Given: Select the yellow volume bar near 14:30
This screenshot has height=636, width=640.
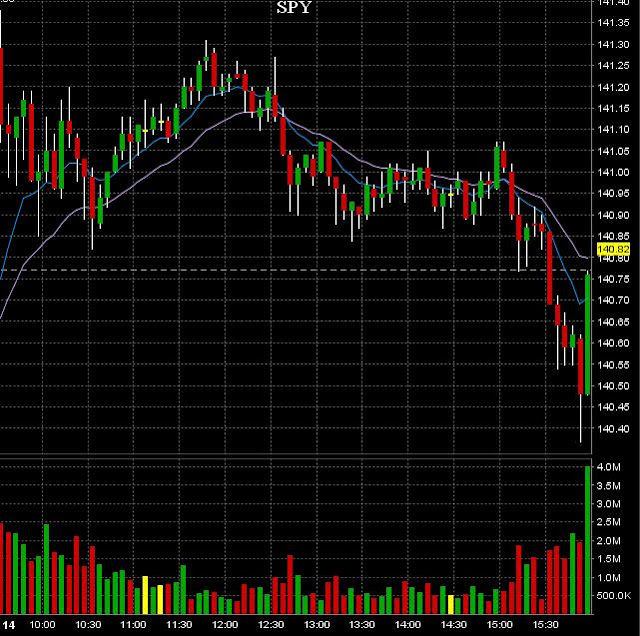Looking at the screenshot, I should pyautogui.click(x=451, y=604).
